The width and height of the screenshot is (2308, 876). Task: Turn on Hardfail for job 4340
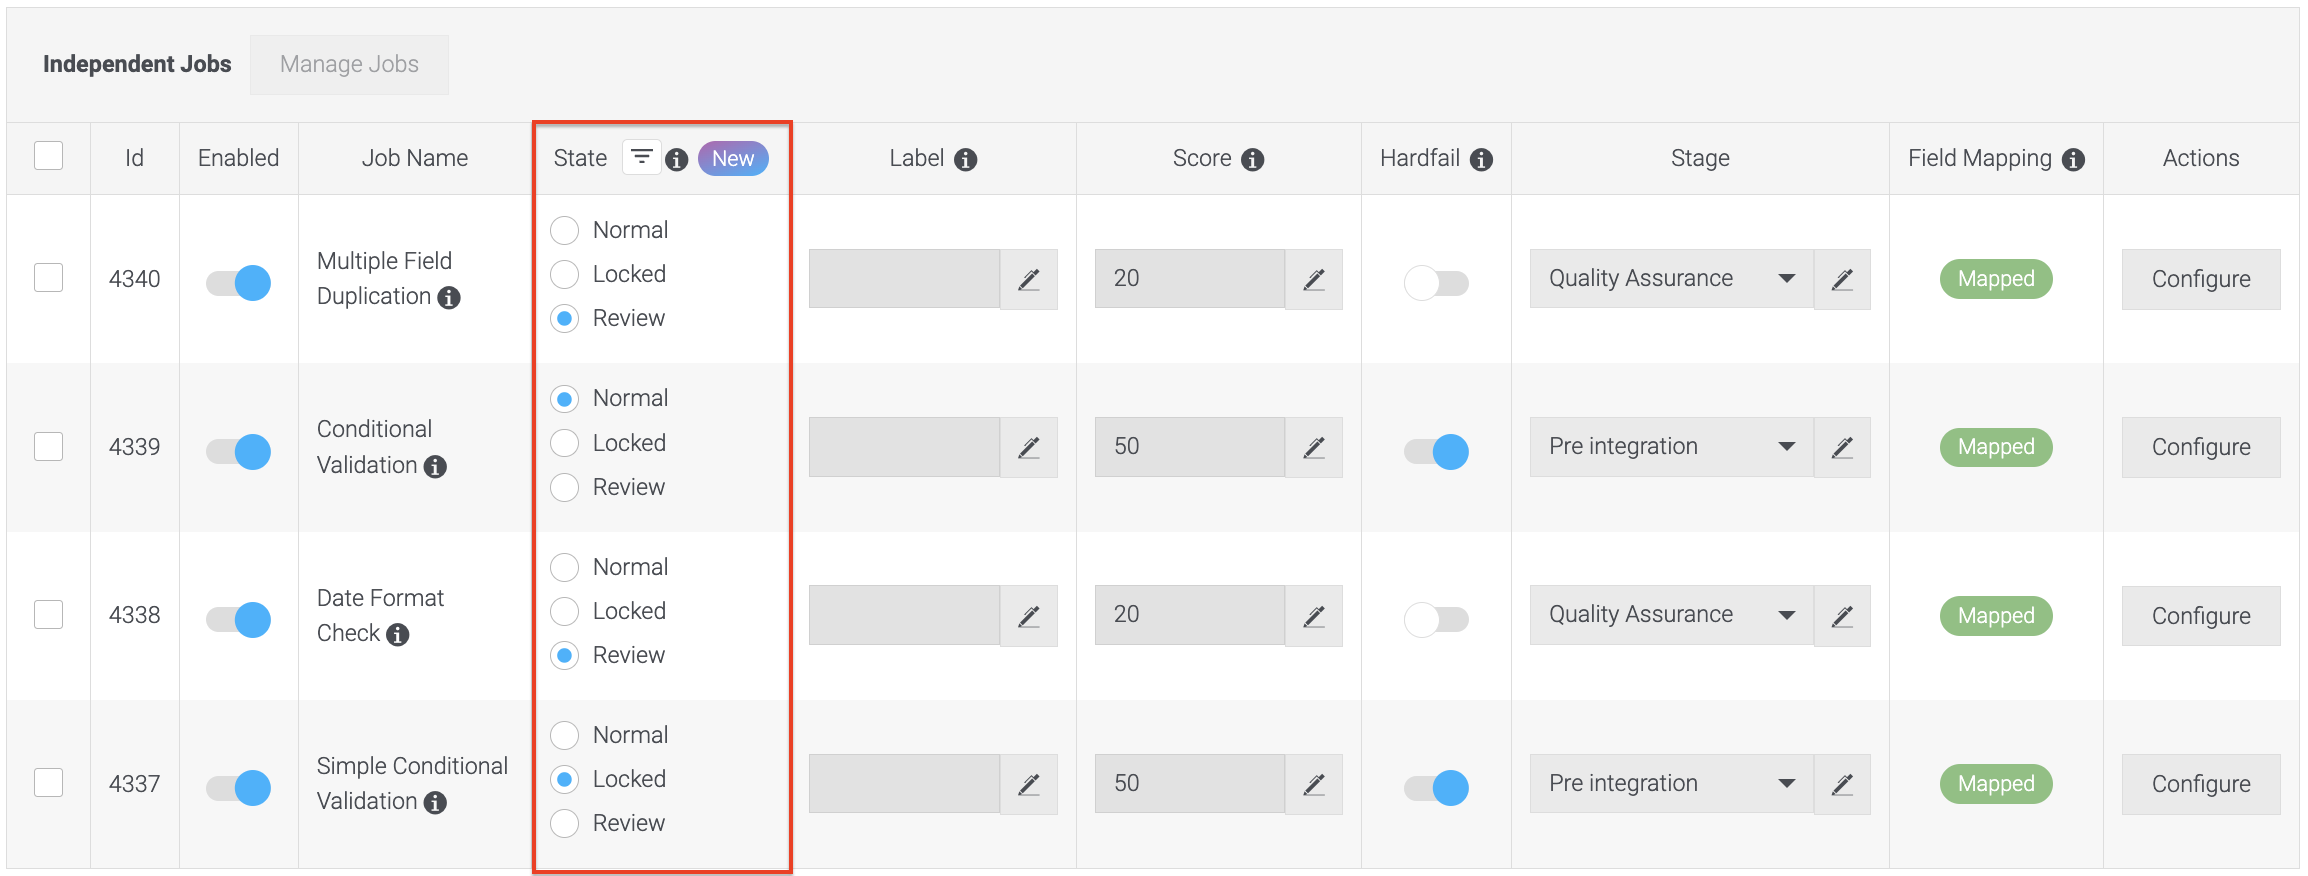click(x=1436, y=283)
